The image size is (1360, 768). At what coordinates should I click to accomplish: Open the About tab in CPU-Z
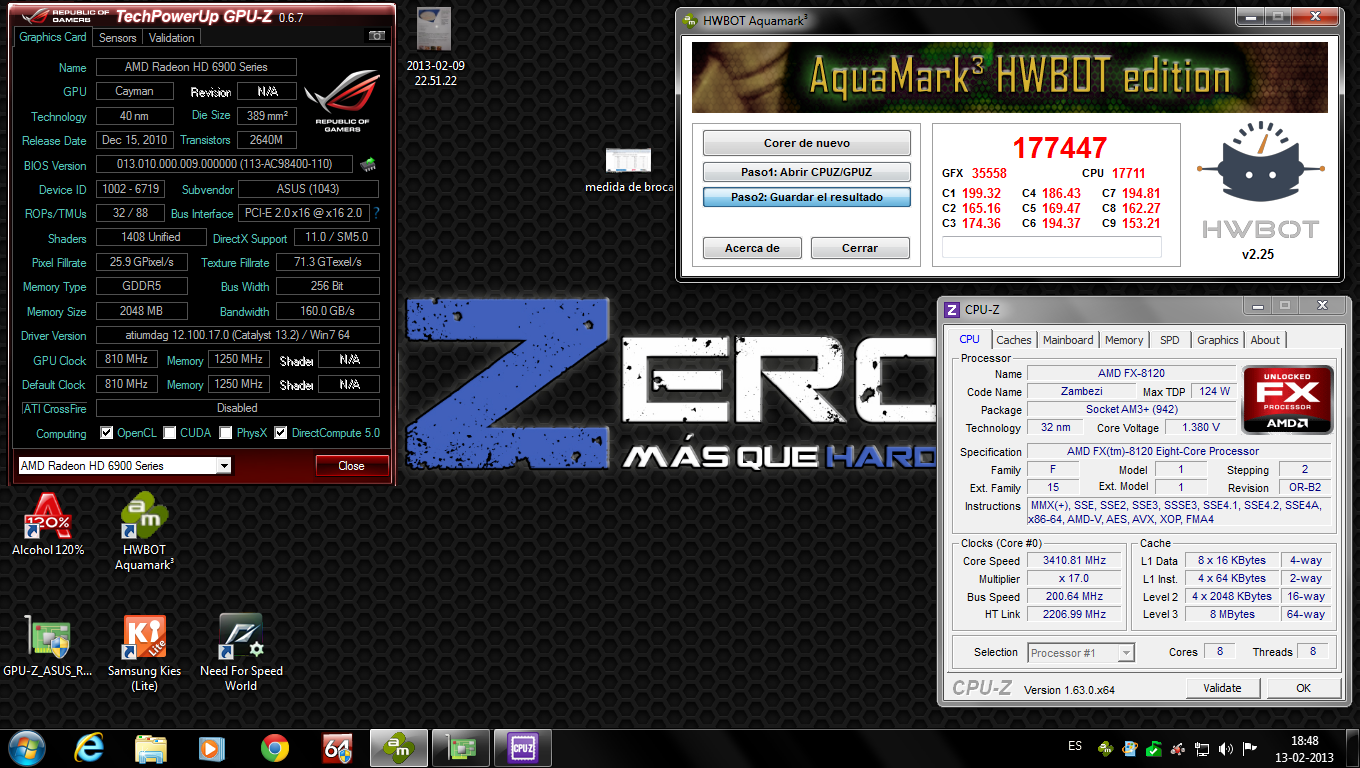point(1265,340)
